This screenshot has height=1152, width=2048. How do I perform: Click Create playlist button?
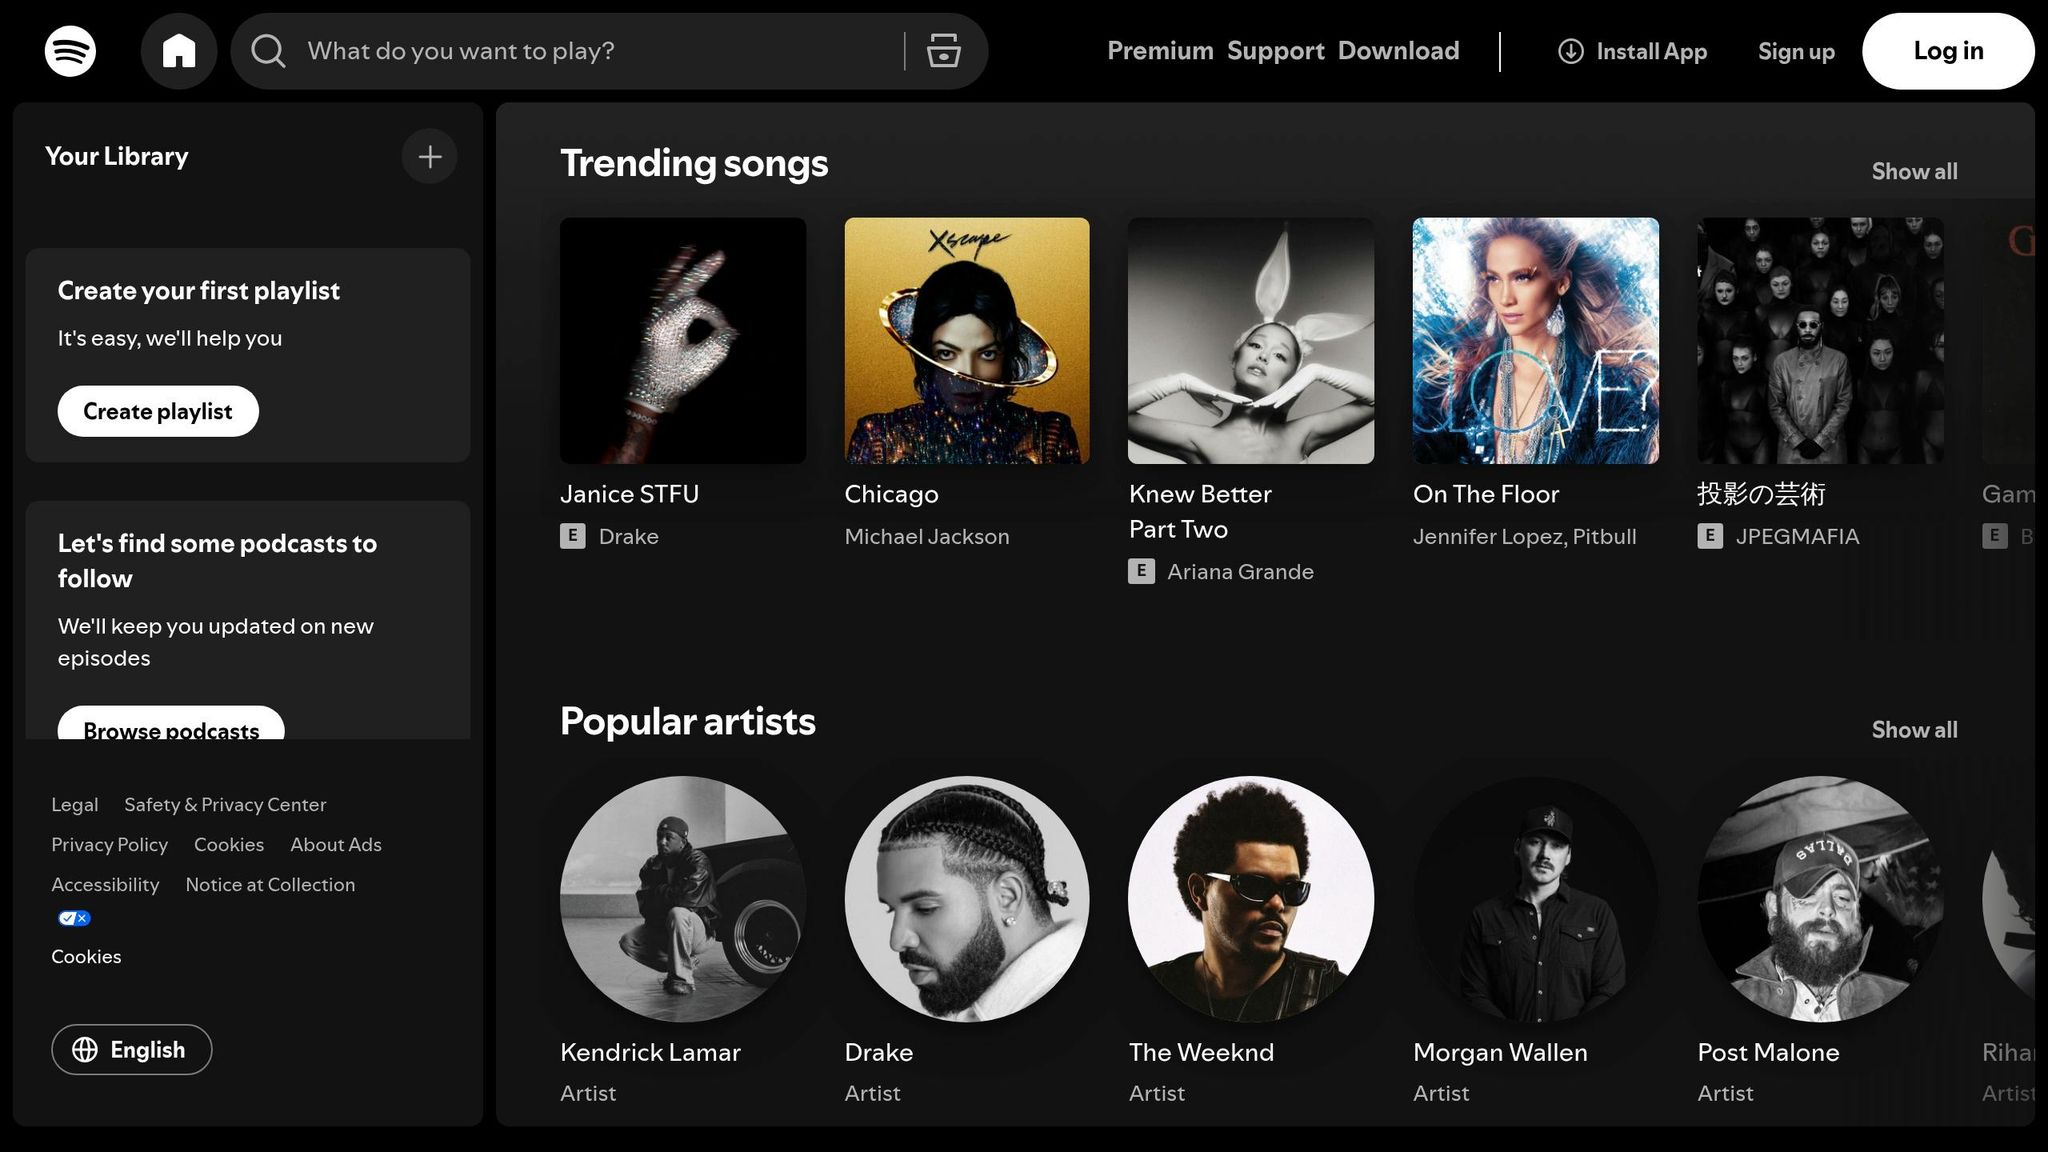click(158, 411)
